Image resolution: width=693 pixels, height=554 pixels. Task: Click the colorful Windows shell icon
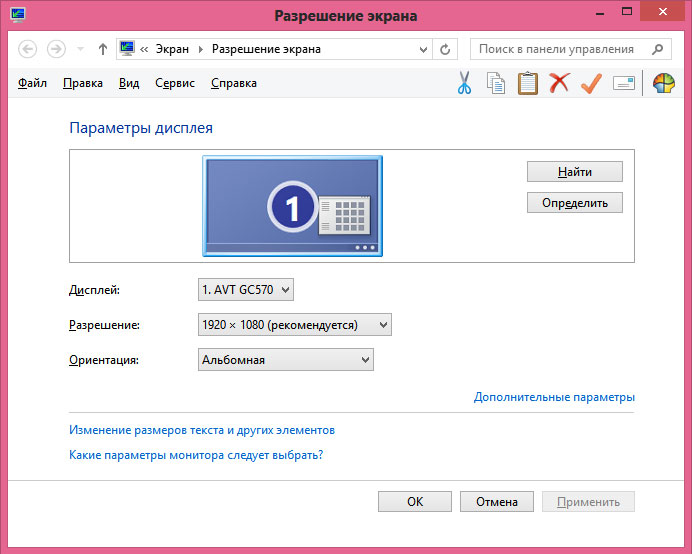(664, 84)
